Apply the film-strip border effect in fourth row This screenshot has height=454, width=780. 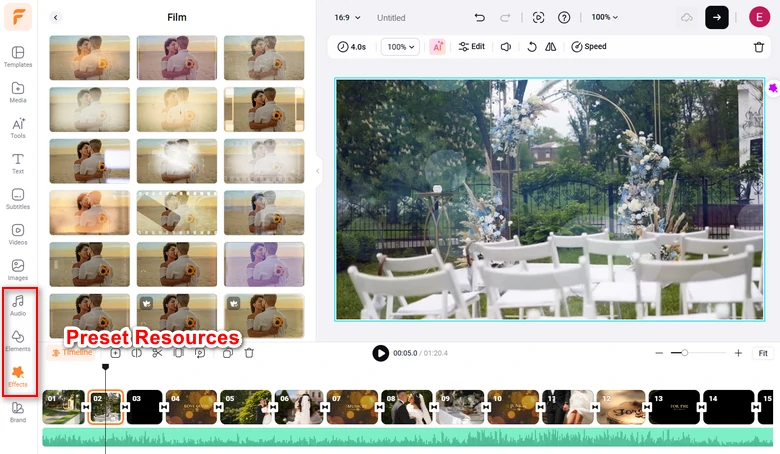[177, 213]
